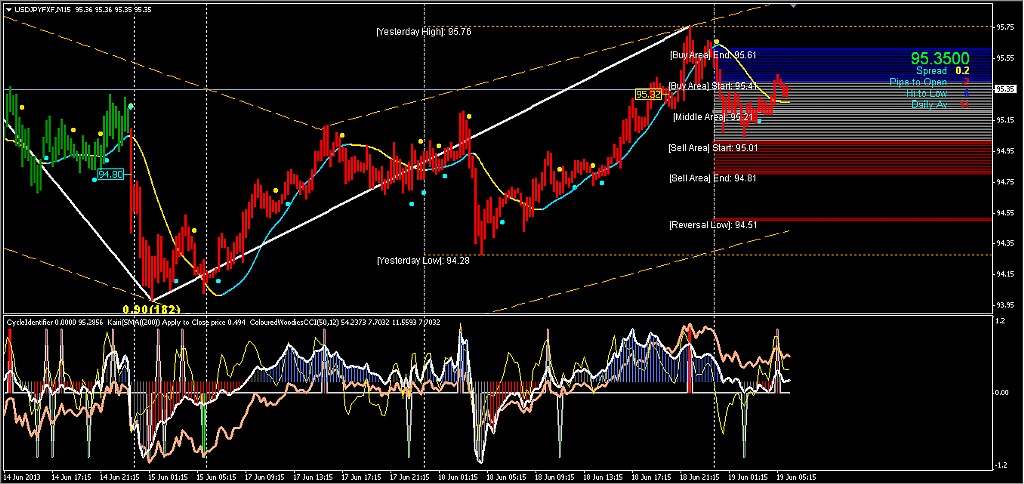Click the 94.95 price axis value
Viewport: 1024px width, 484px height.
coord(1006,152)
